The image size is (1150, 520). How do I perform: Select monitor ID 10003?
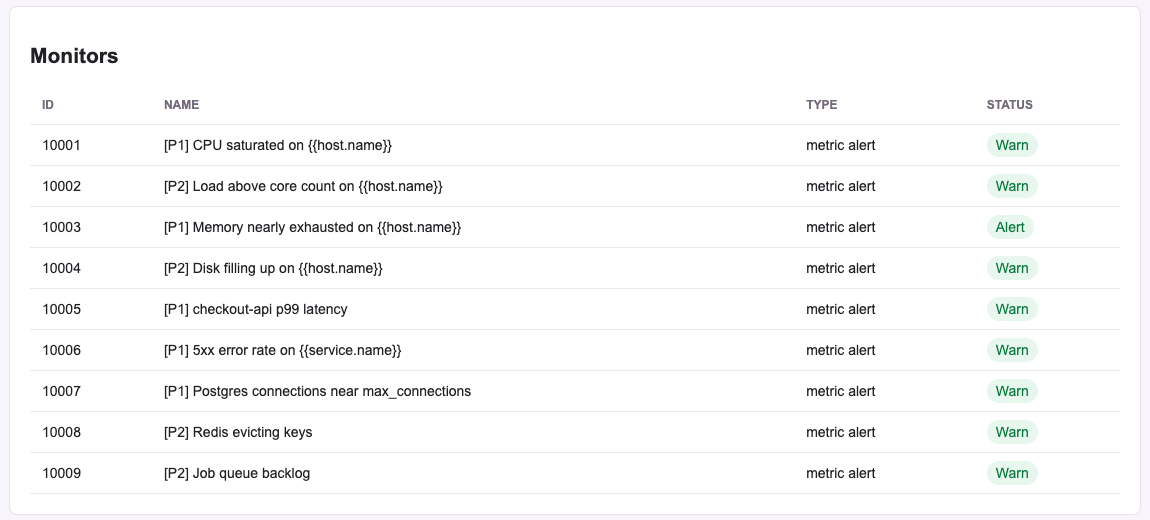coord(62,227)
